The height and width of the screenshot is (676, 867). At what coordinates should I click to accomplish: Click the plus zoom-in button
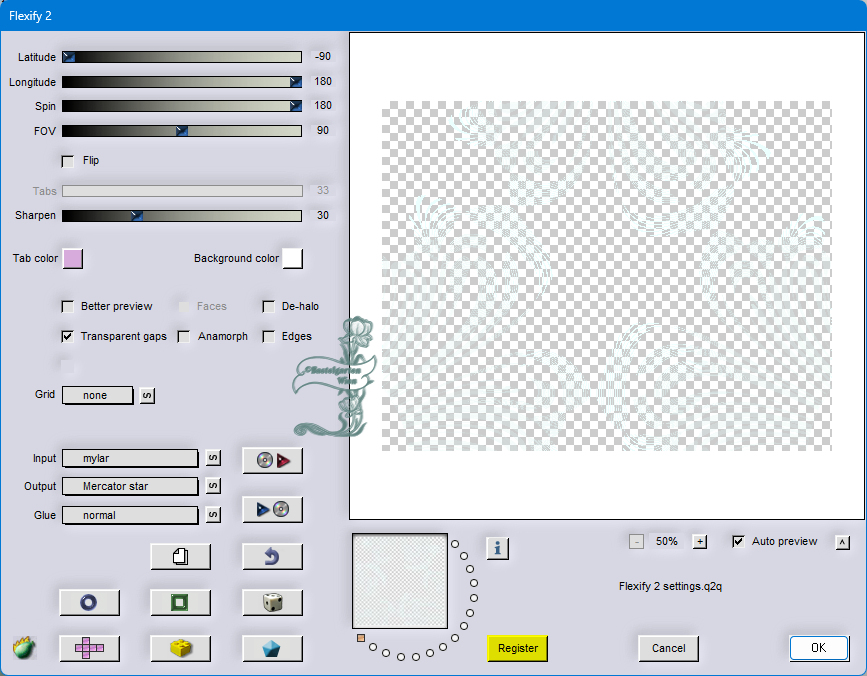coord(700,542)
